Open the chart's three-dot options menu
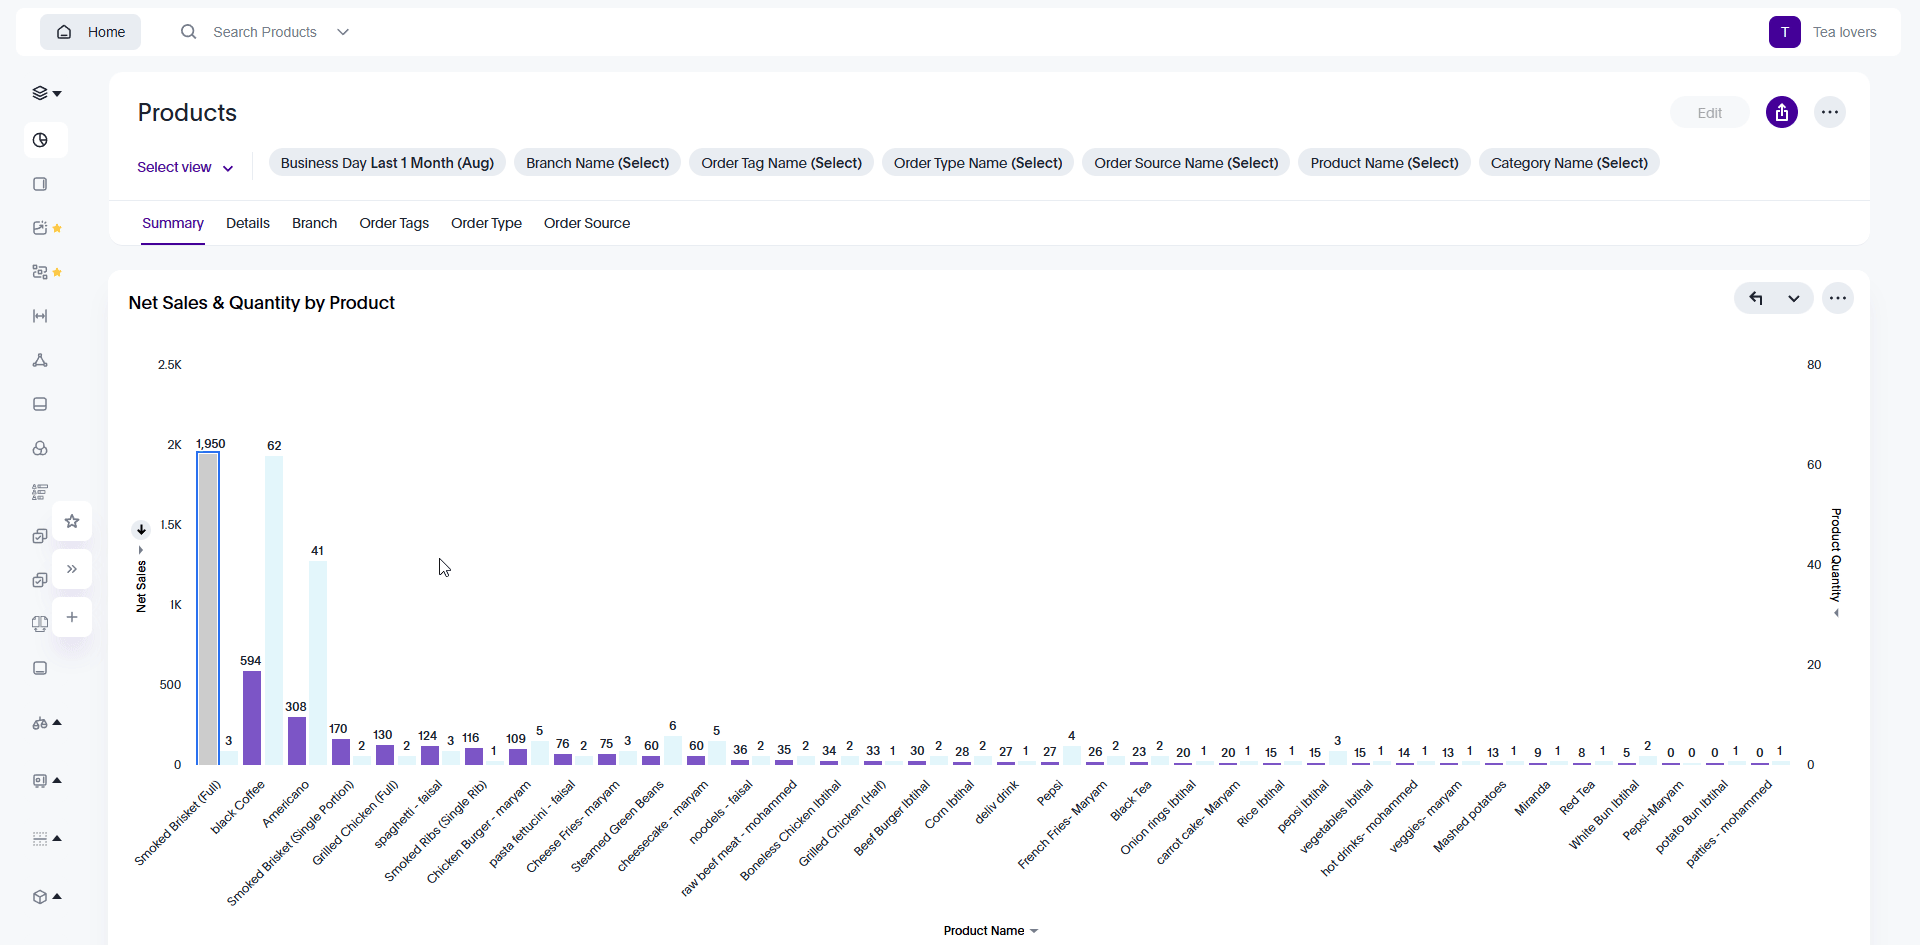The width and height of the screenshot is (1920, 945). coord(1837,298)
